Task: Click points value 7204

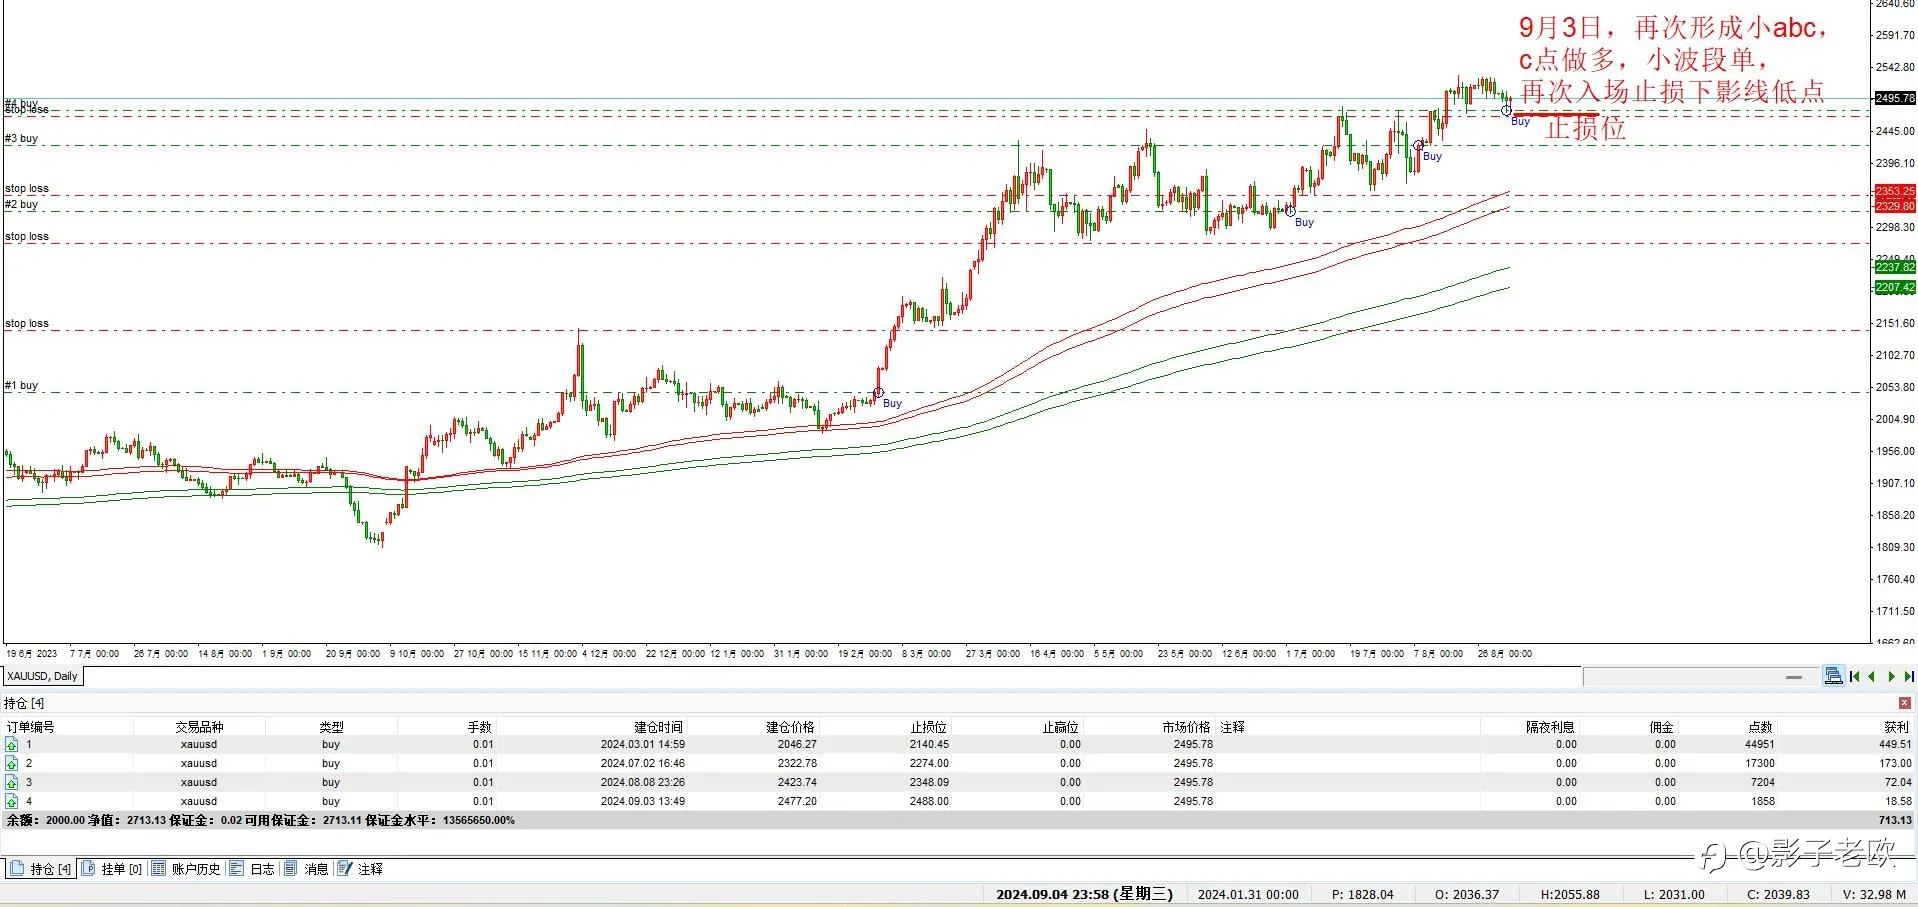Action: pyautogui.click(x=1763, y=782)
